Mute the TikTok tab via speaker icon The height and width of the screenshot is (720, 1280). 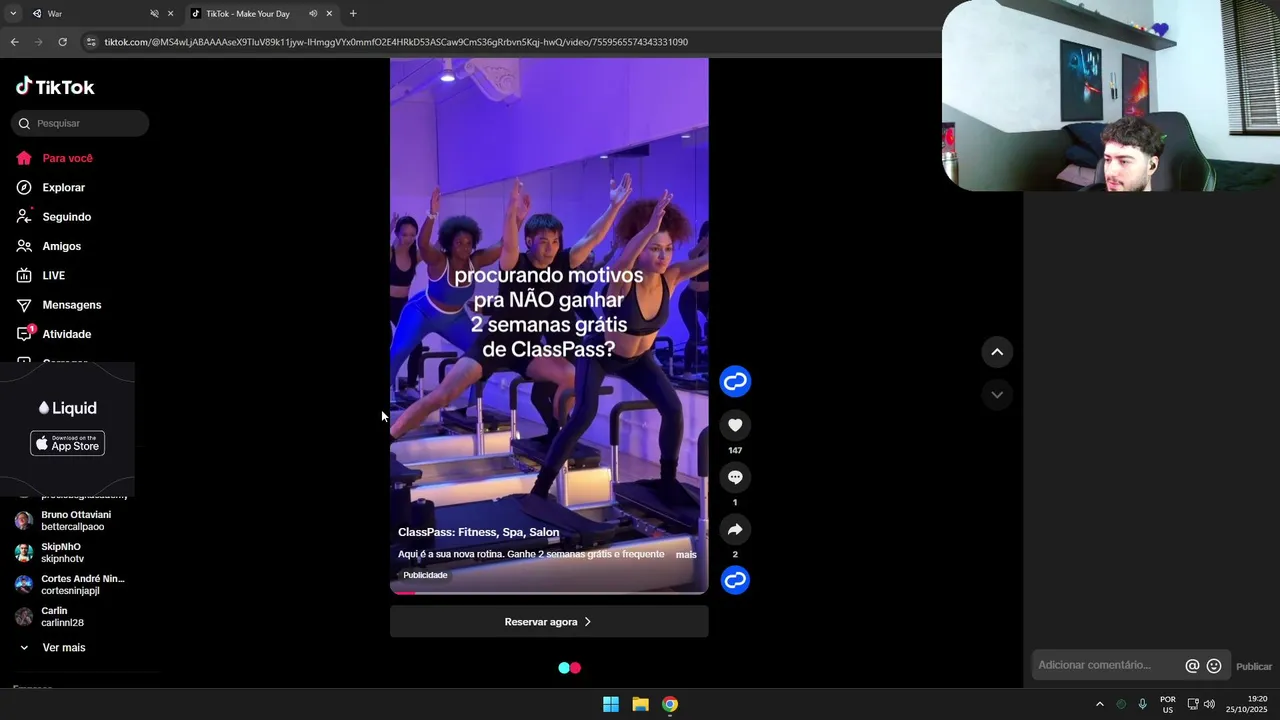tap(313, 14)
